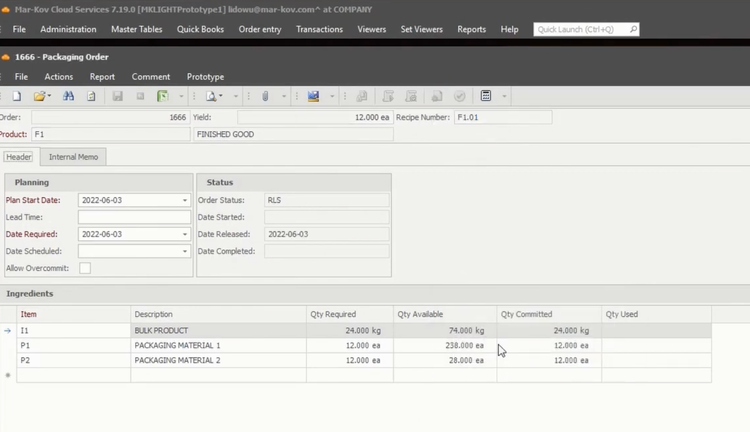Expand the Plan Start Date dropdown
Viewport: 750px width, 432px height.
tap(185, 201)
